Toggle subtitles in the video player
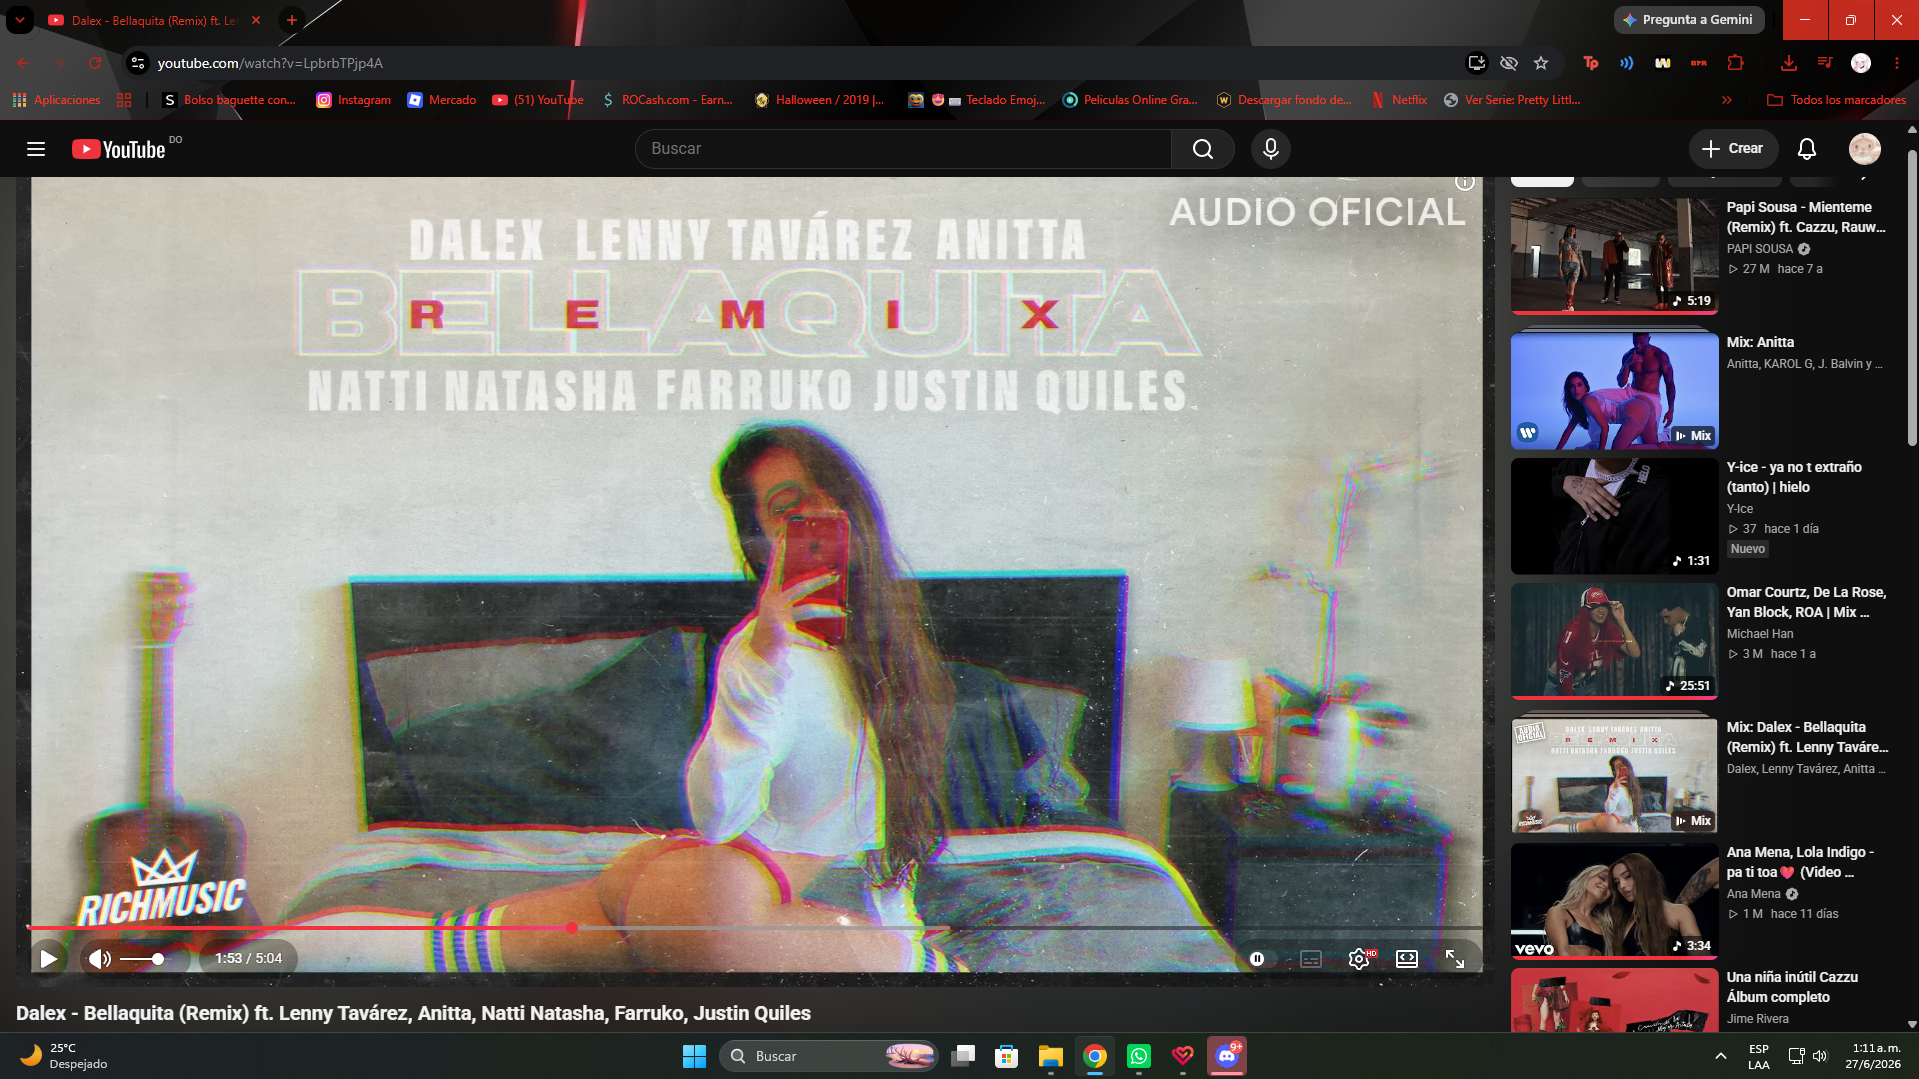Viewport: 1919px width, 1079px height. pos(1311,959)
